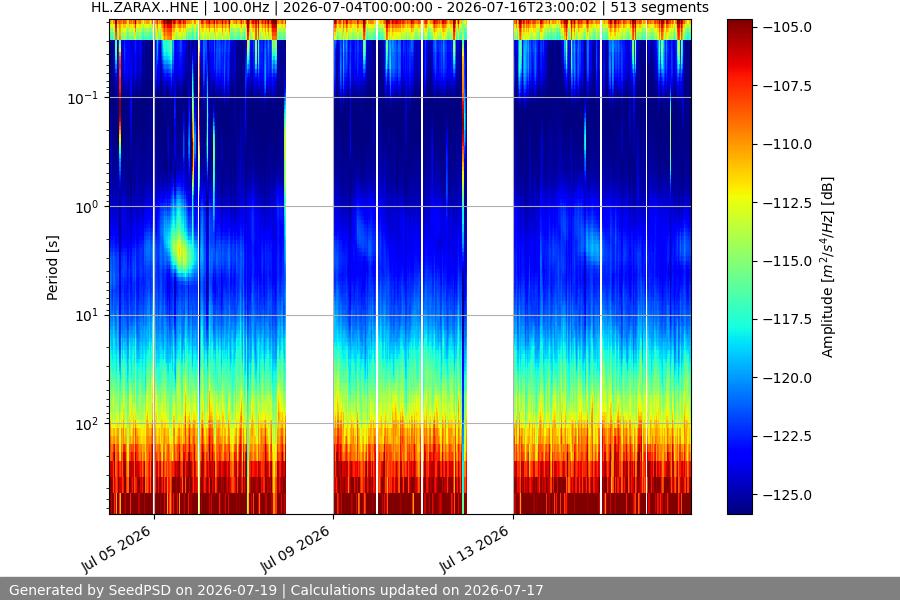Image resolution: width=900 pixels, height=600 pixels.
Task: Click the −112.5 colorbar tick label
Action: (x=787, y=203)
